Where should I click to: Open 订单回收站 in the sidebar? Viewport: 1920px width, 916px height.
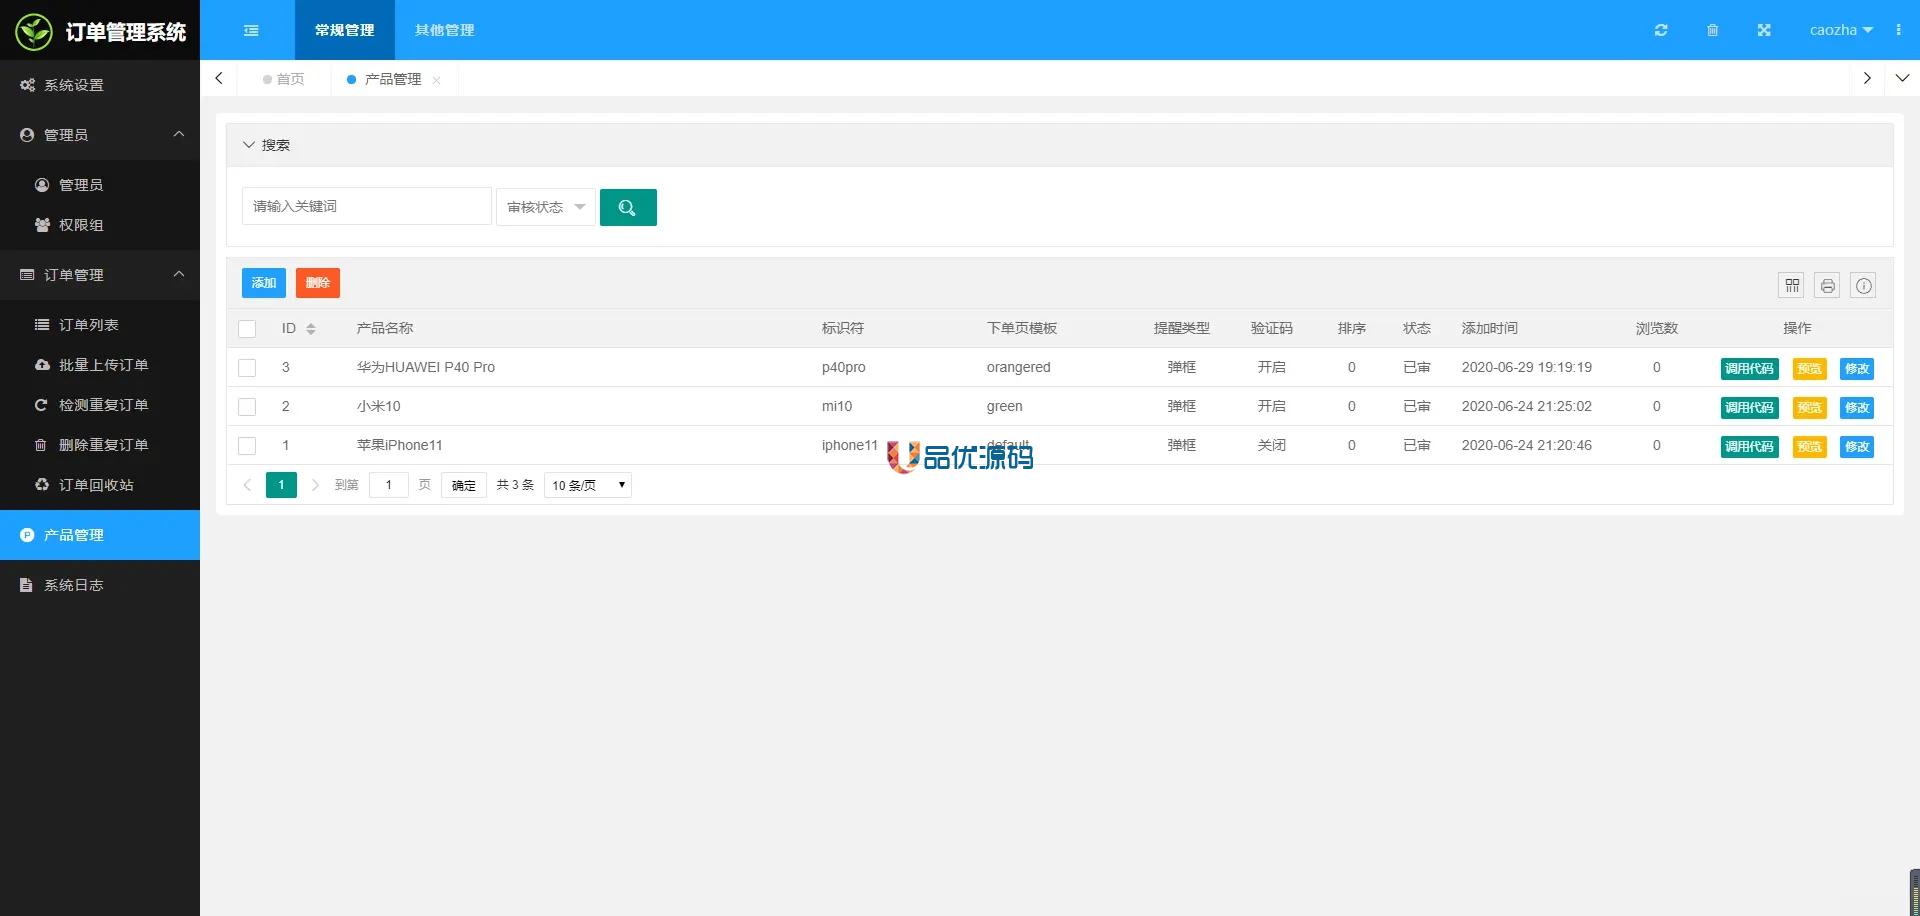click(100, 485)
